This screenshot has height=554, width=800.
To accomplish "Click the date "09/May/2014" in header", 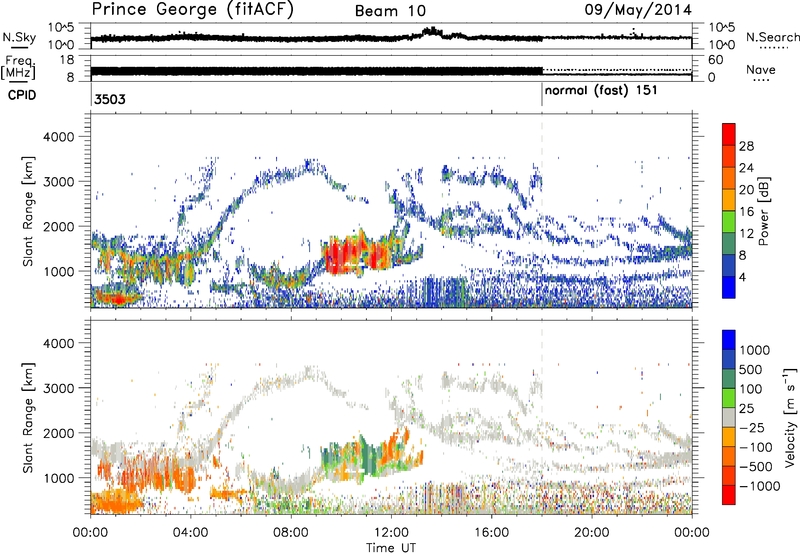I will click(638, 10).
